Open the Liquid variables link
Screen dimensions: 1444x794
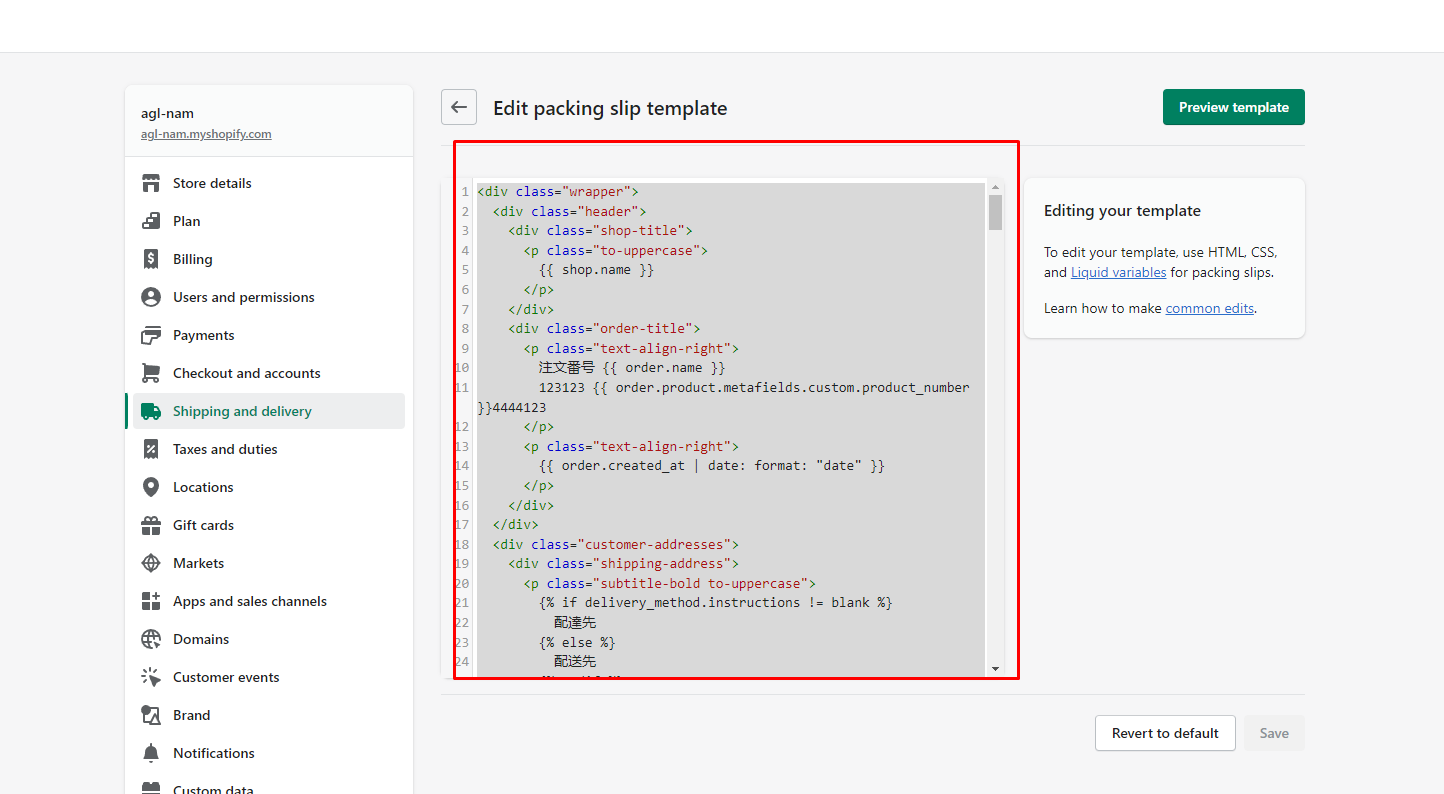[x=1118, y=272]
